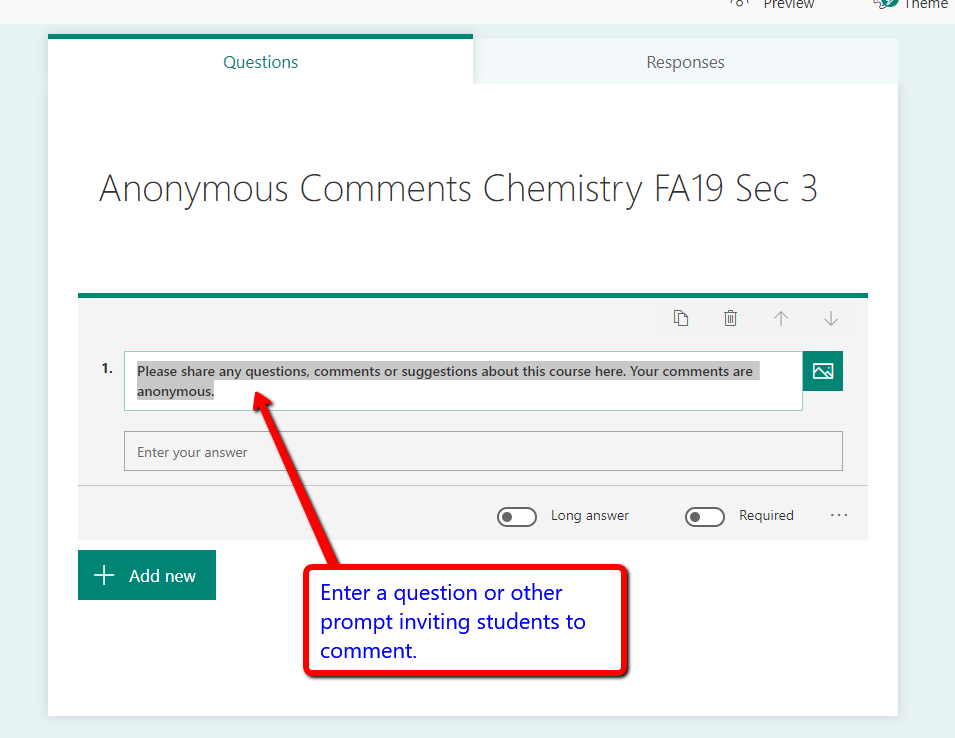The height and width of the screenshot is (738, 955).
Task: Click the form title Anonymous Comments Chemistry
Action: point(458,189)
